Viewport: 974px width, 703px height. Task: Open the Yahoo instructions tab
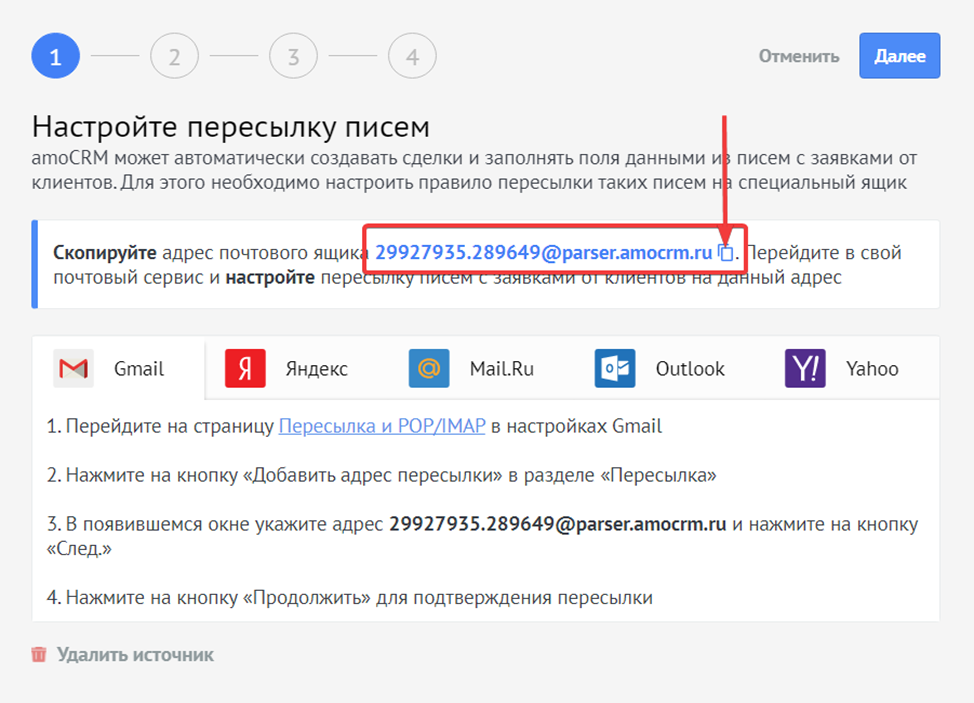coord(872,369)
